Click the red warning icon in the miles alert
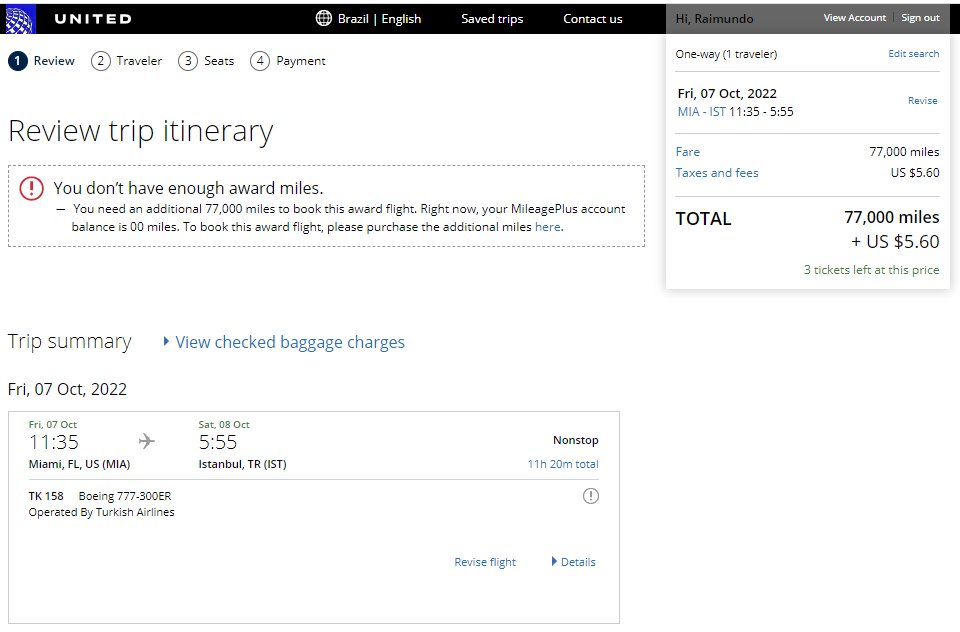The width and height of the screenshot is (960, 632). click(x=31, y=189)
